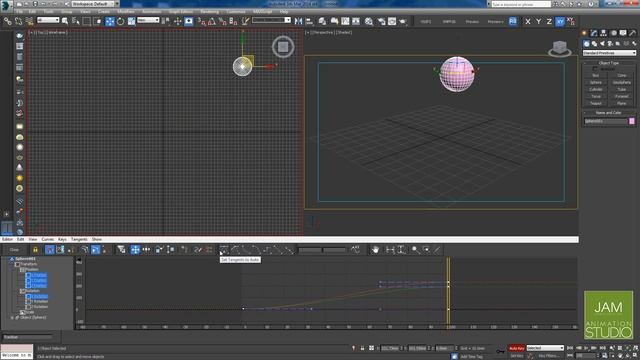The height and width of the screenshot is (360, 640).
Task: Toggle the XY plane constraint
Action: pyautogui.click(x=560, y=21)
